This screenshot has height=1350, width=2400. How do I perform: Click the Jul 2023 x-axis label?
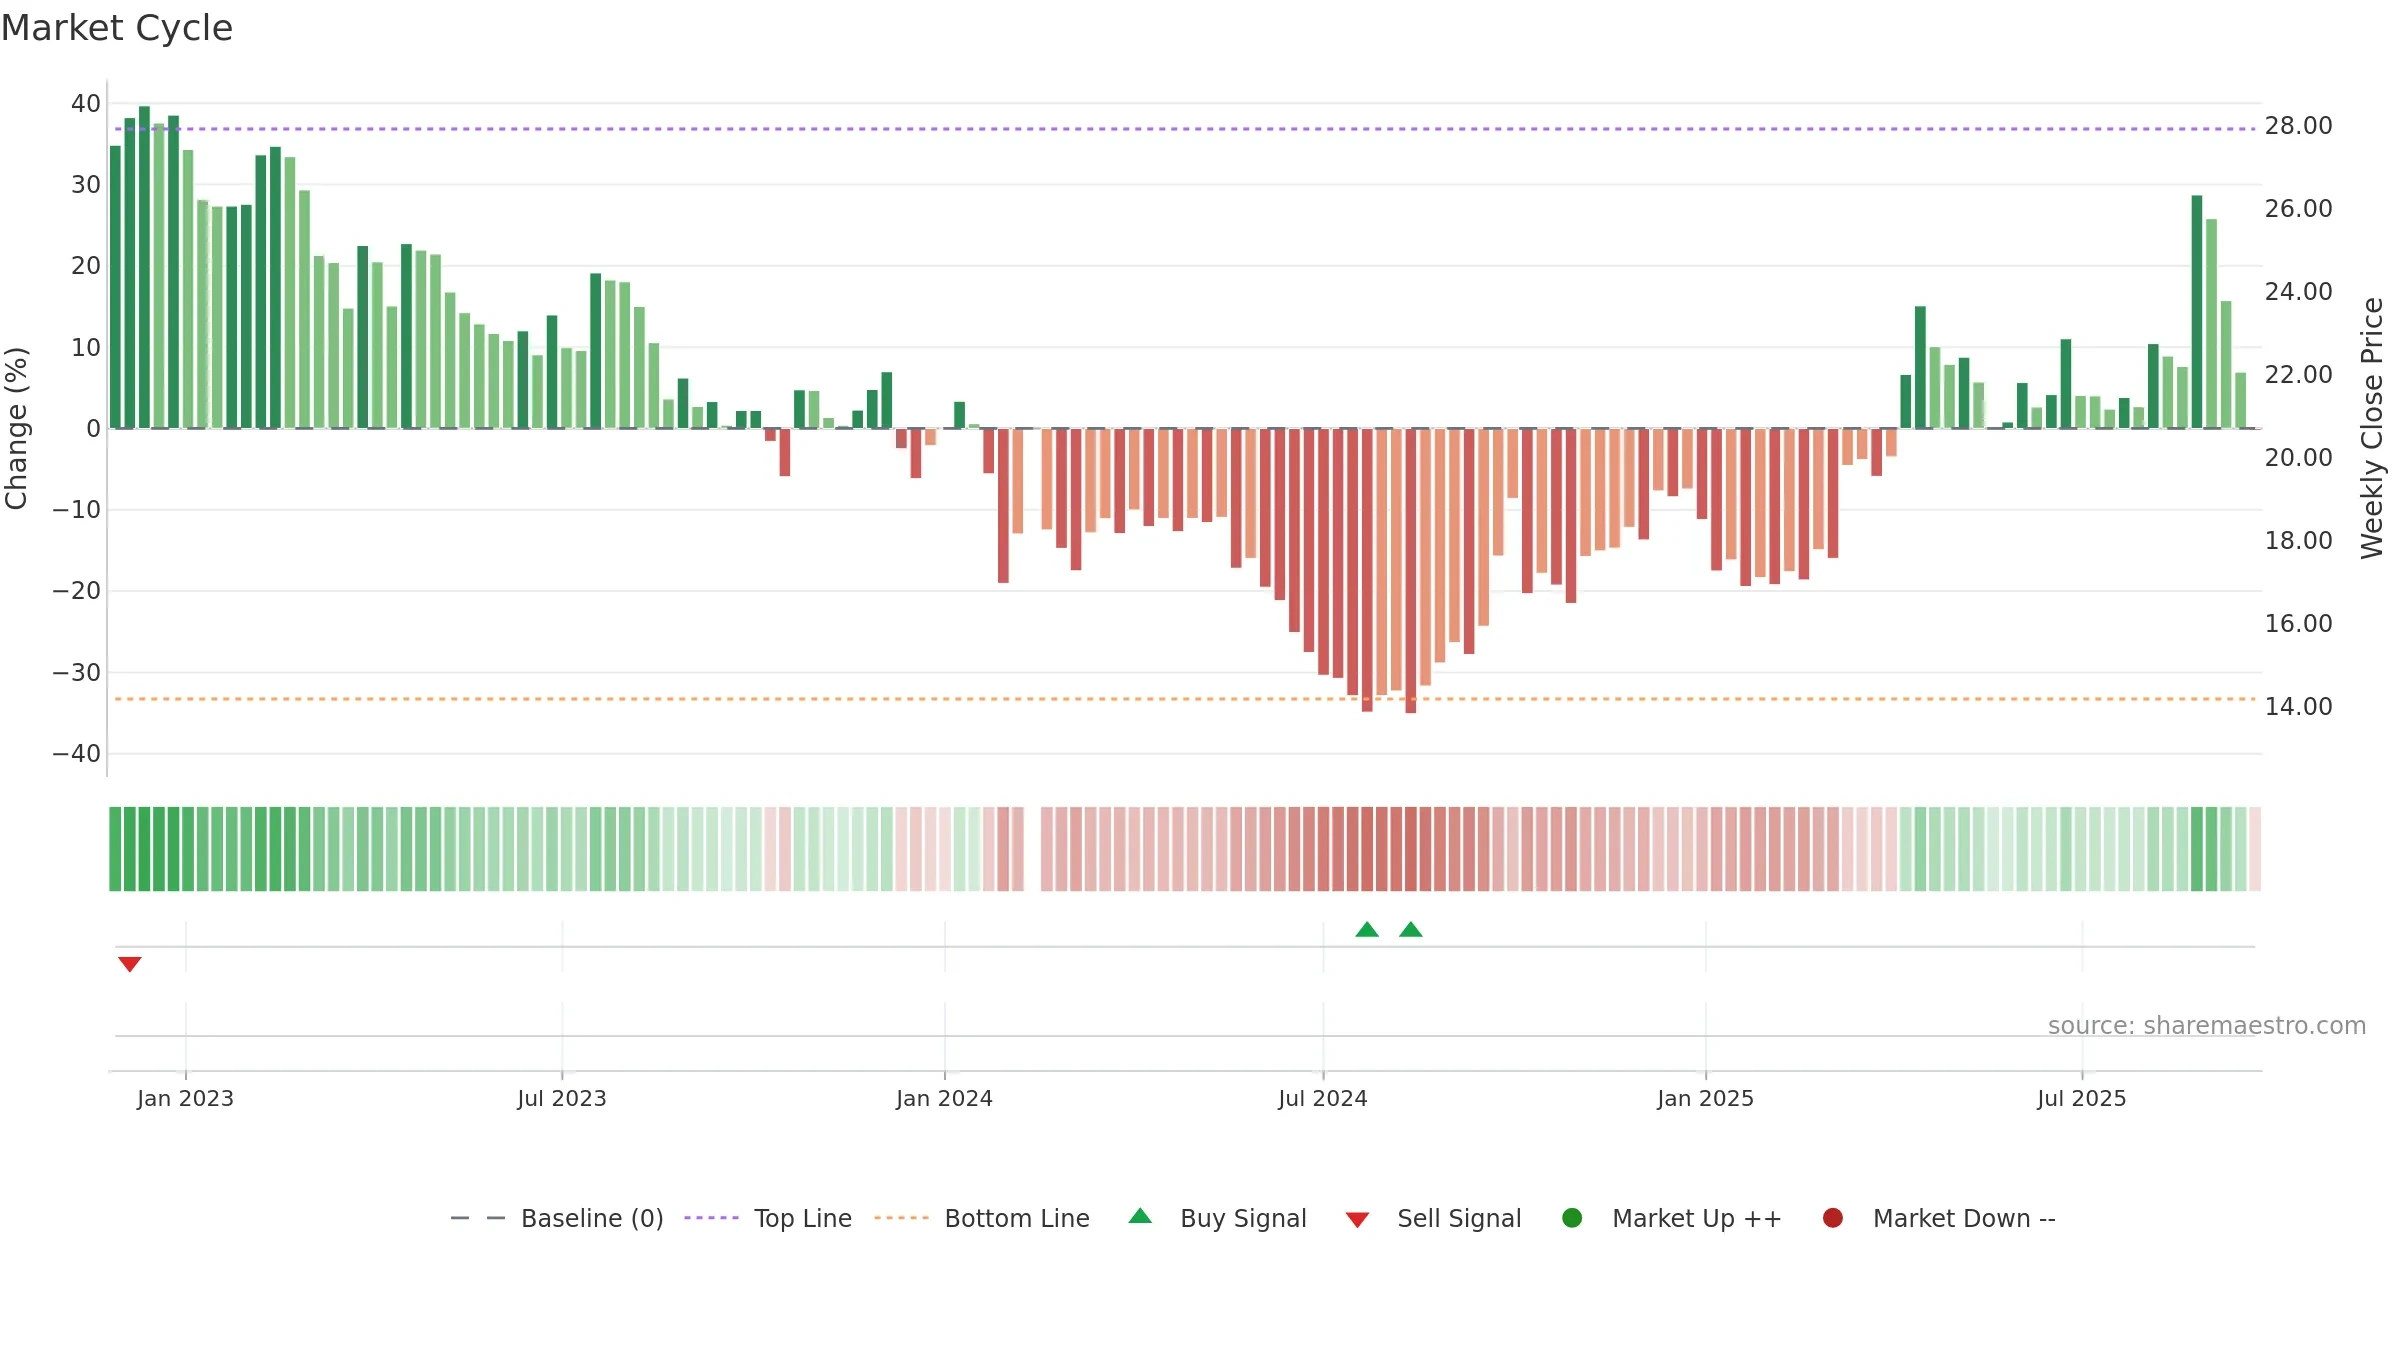tap(562, 1098)
